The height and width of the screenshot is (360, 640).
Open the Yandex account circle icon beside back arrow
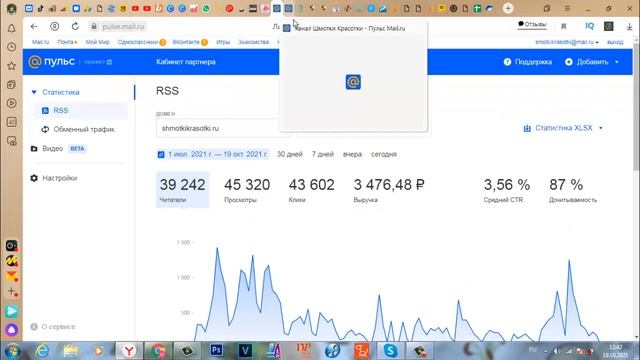tap(54, 26)
